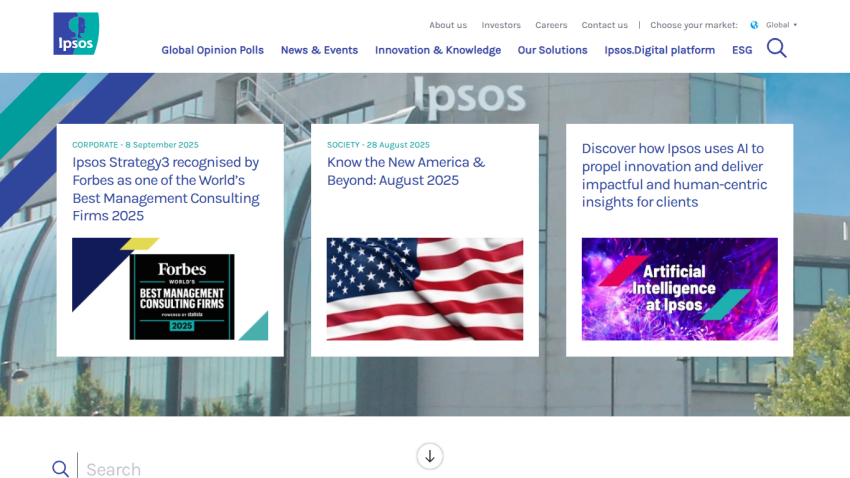This screenshot has width=850, height=478.
Task: Visit the Investors link
Action: [501, 25]
